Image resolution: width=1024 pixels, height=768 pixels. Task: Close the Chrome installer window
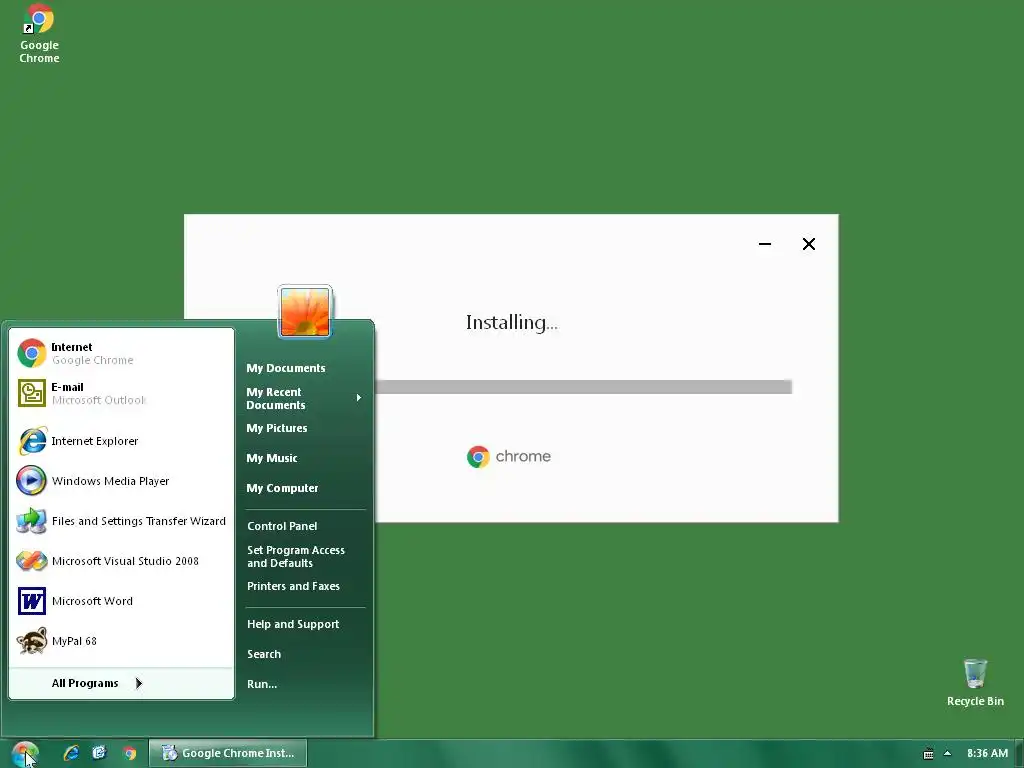[808, 244]
